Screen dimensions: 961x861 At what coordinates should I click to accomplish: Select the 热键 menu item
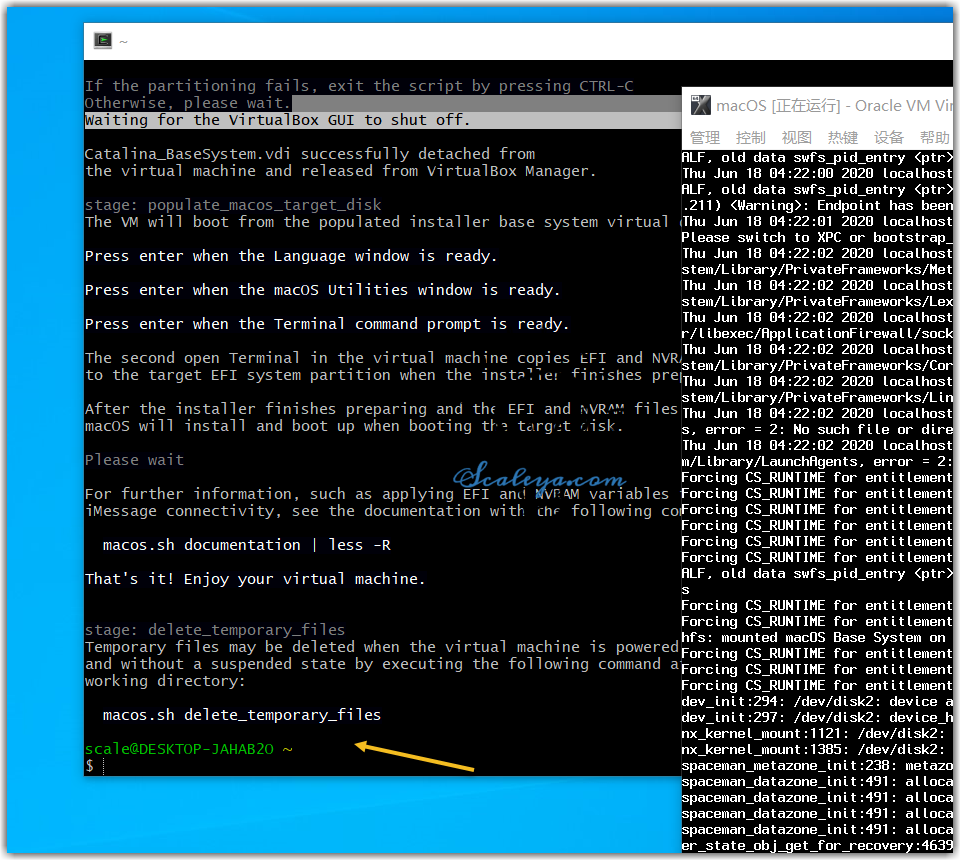coord(842,138)
